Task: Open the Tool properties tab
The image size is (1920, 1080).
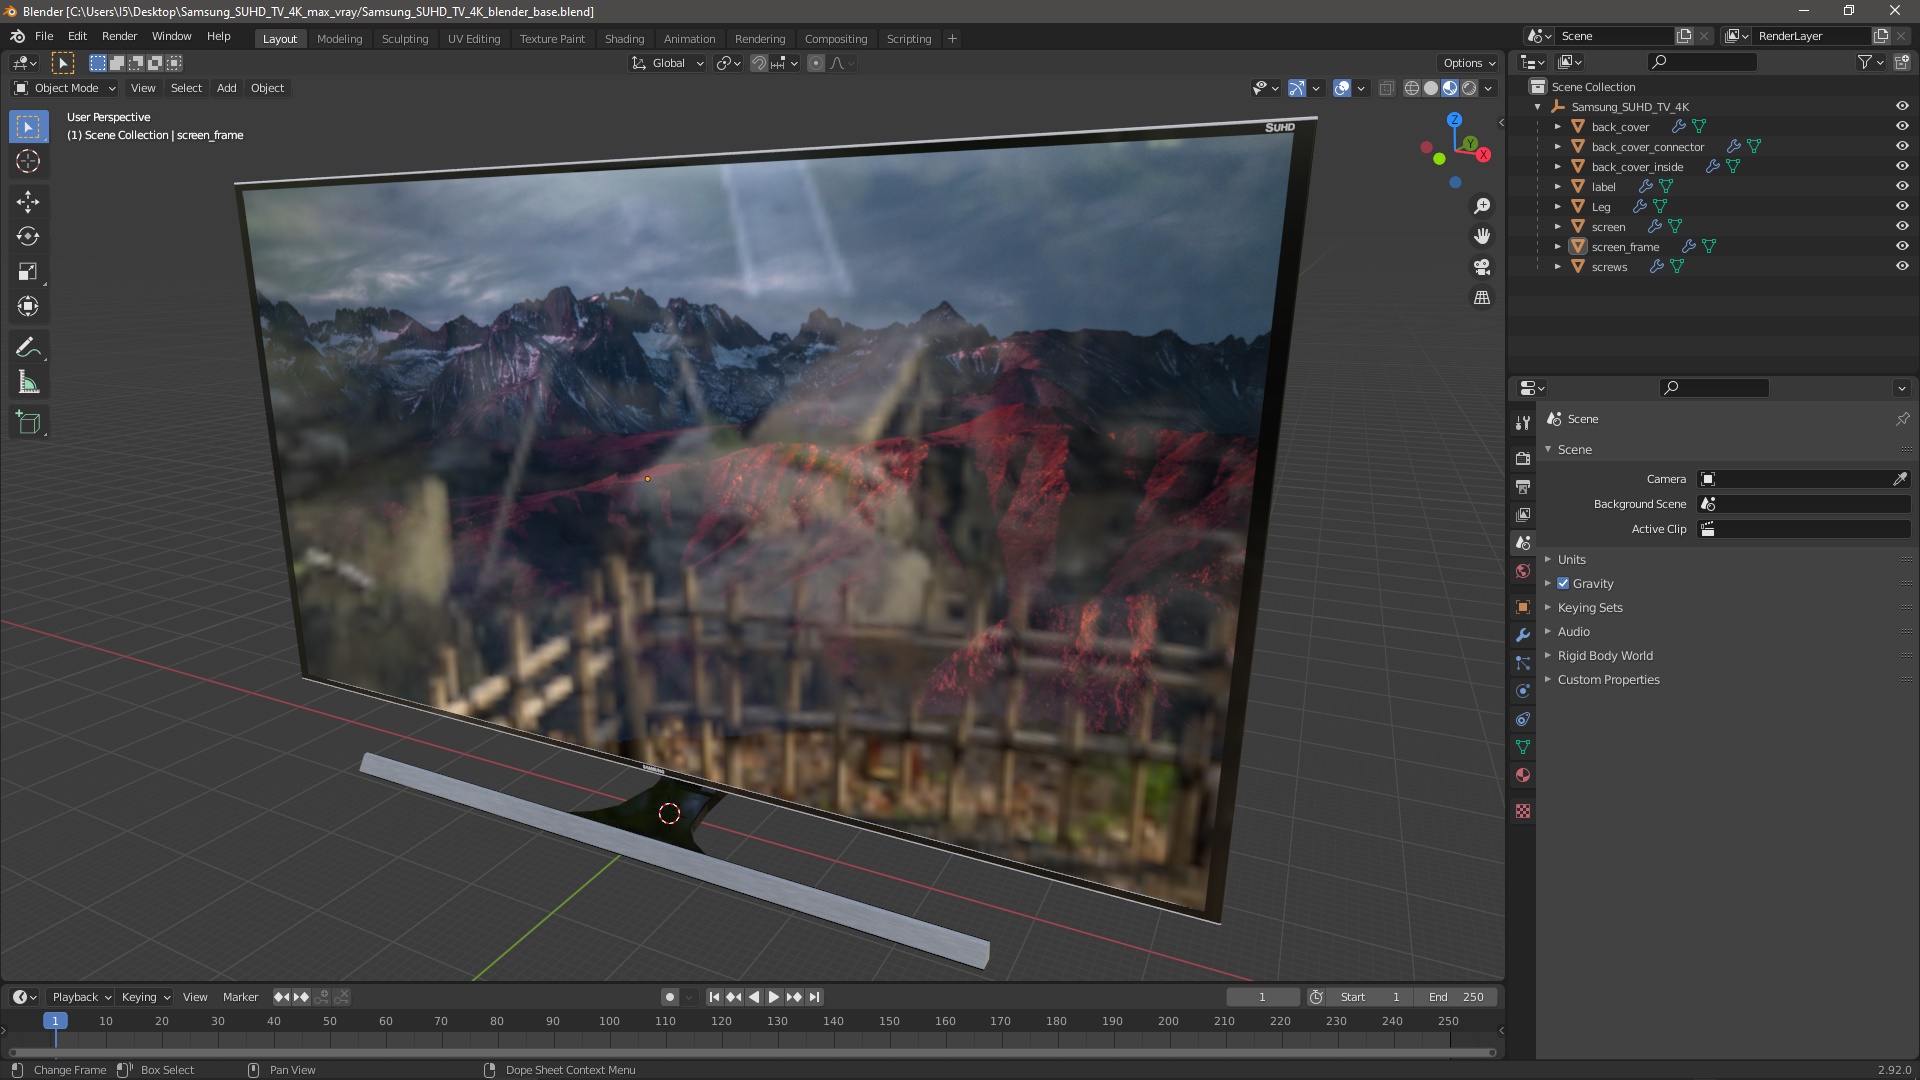Action: (1523, 423)
